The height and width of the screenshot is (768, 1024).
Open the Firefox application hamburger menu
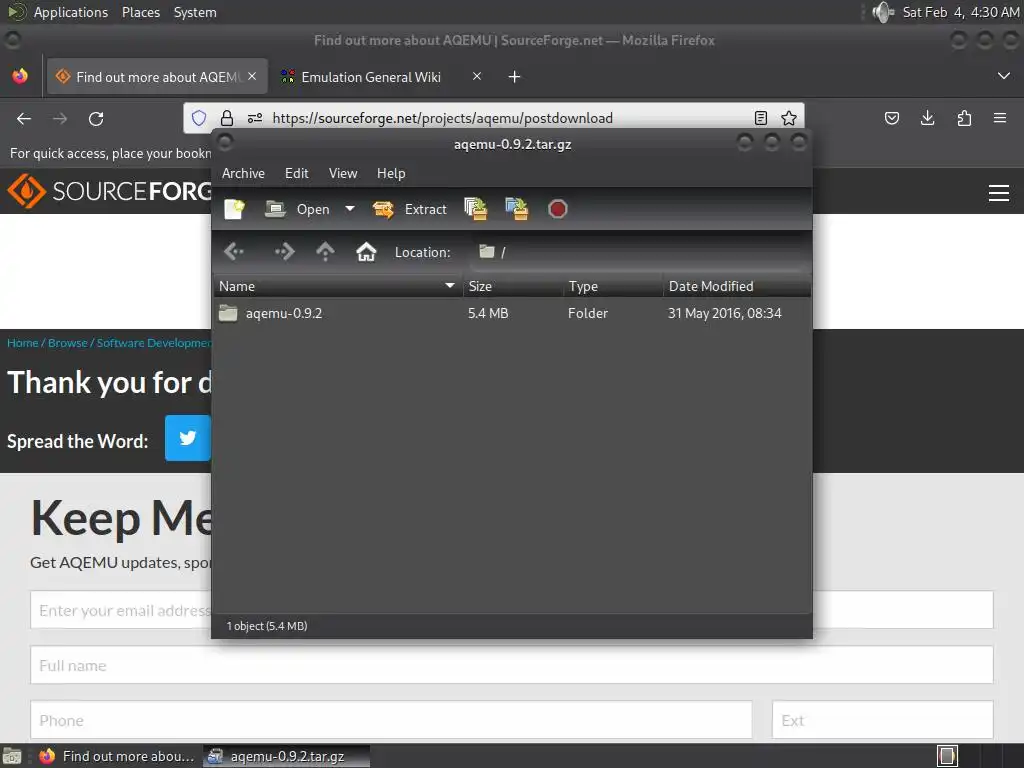pyautogui.click(x=1000, y=118)
